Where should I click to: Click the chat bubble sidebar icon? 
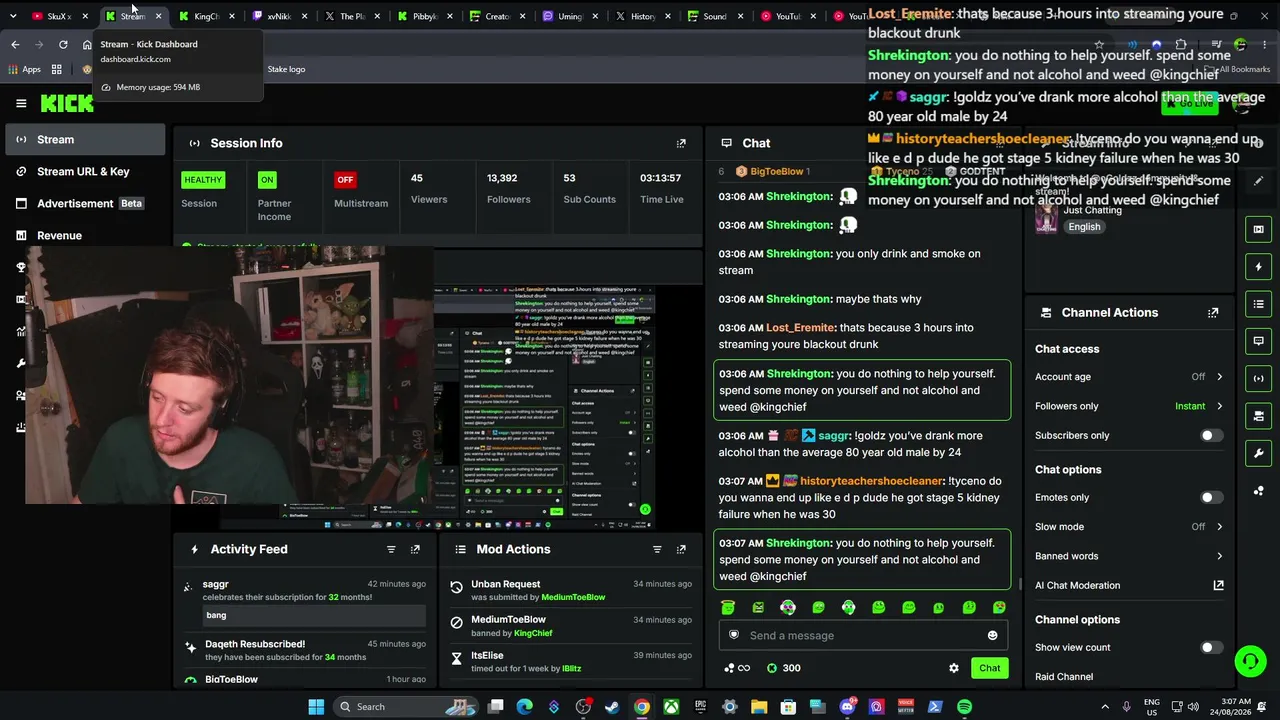point(1258,341)
